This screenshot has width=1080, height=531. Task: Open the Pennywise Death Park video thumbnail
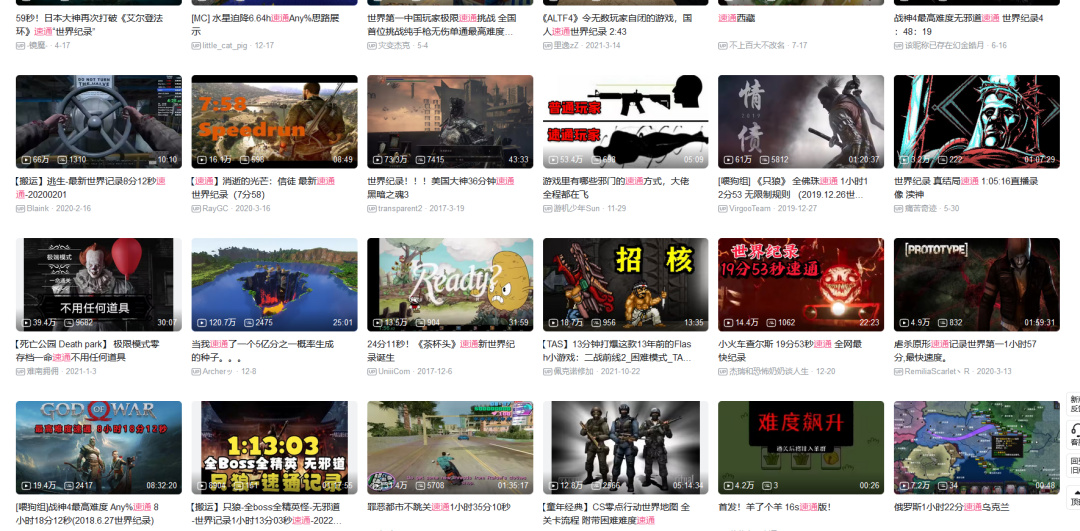coord(99,284)
